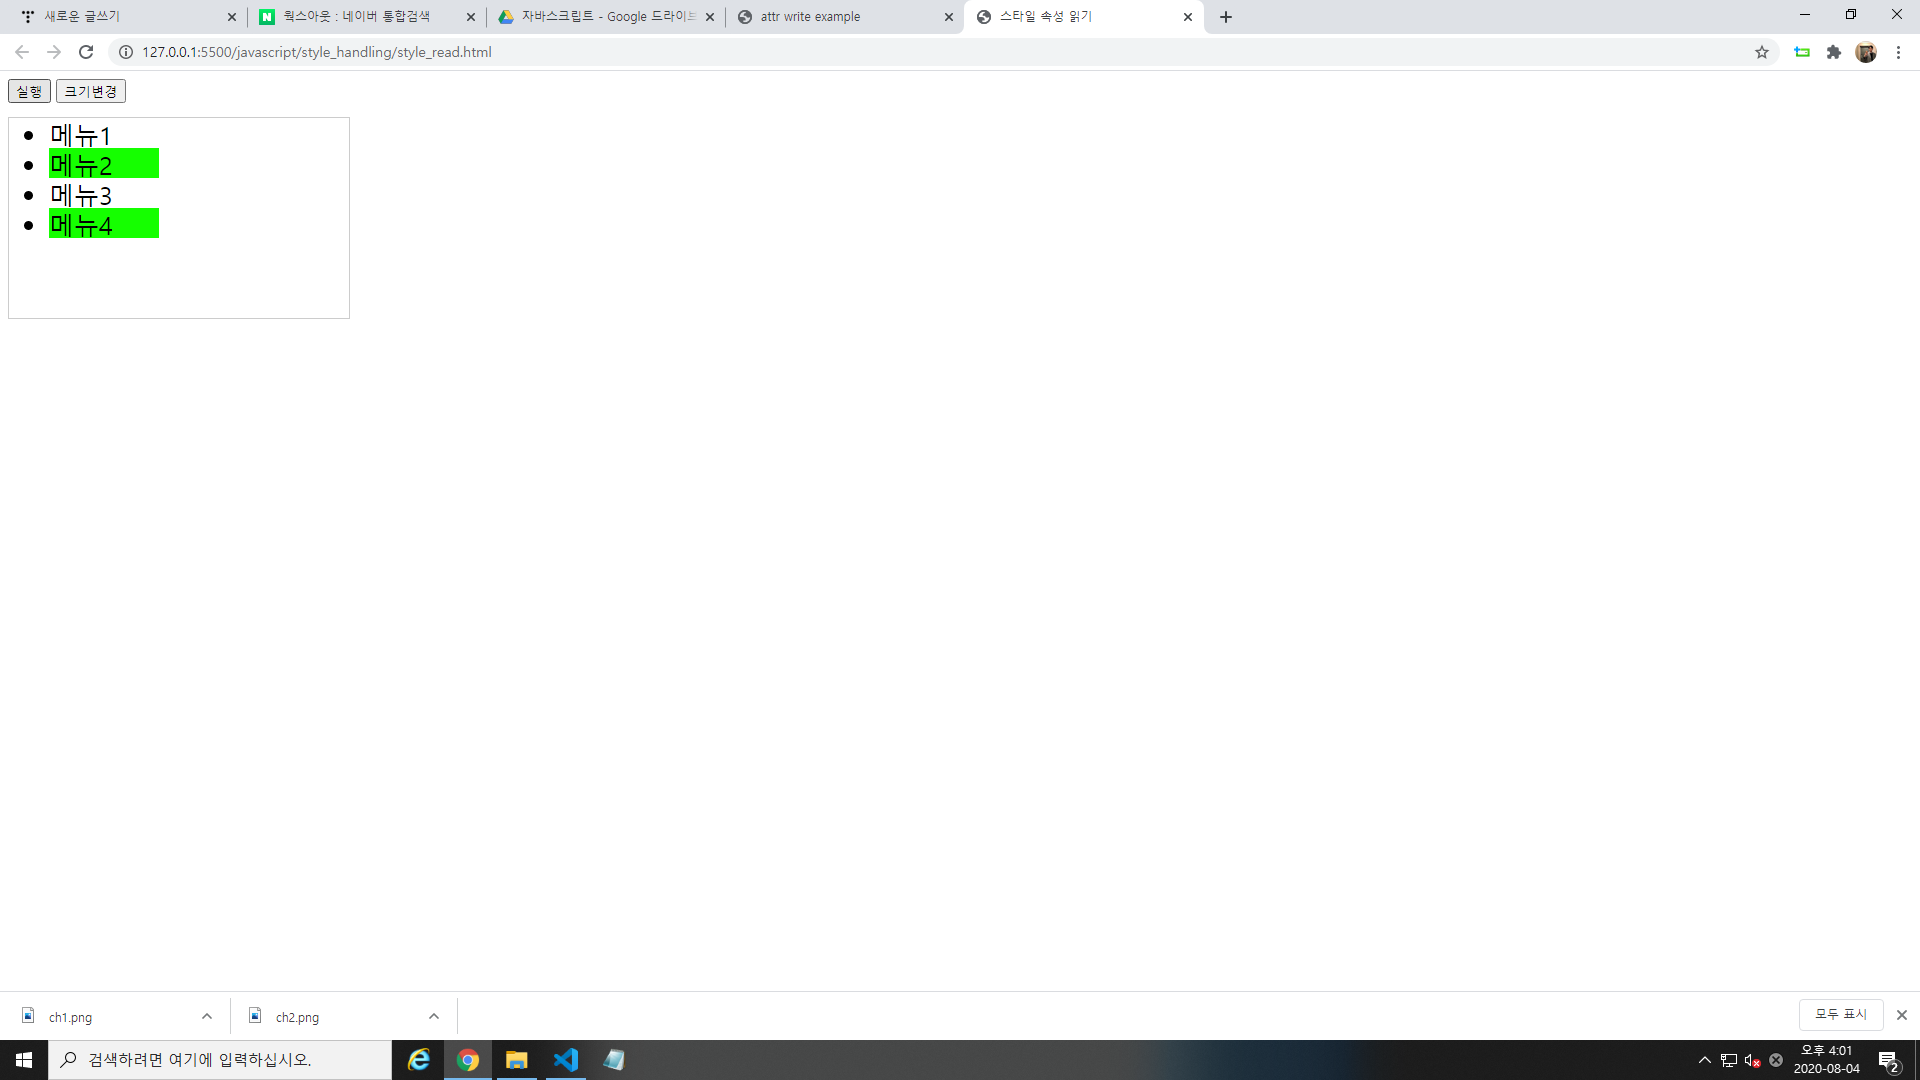The height and width of the screenshot is (1080, 1920).
Task: Show hidden system tray icons
Action: pyautogui.click(x=1704, y=1060)
